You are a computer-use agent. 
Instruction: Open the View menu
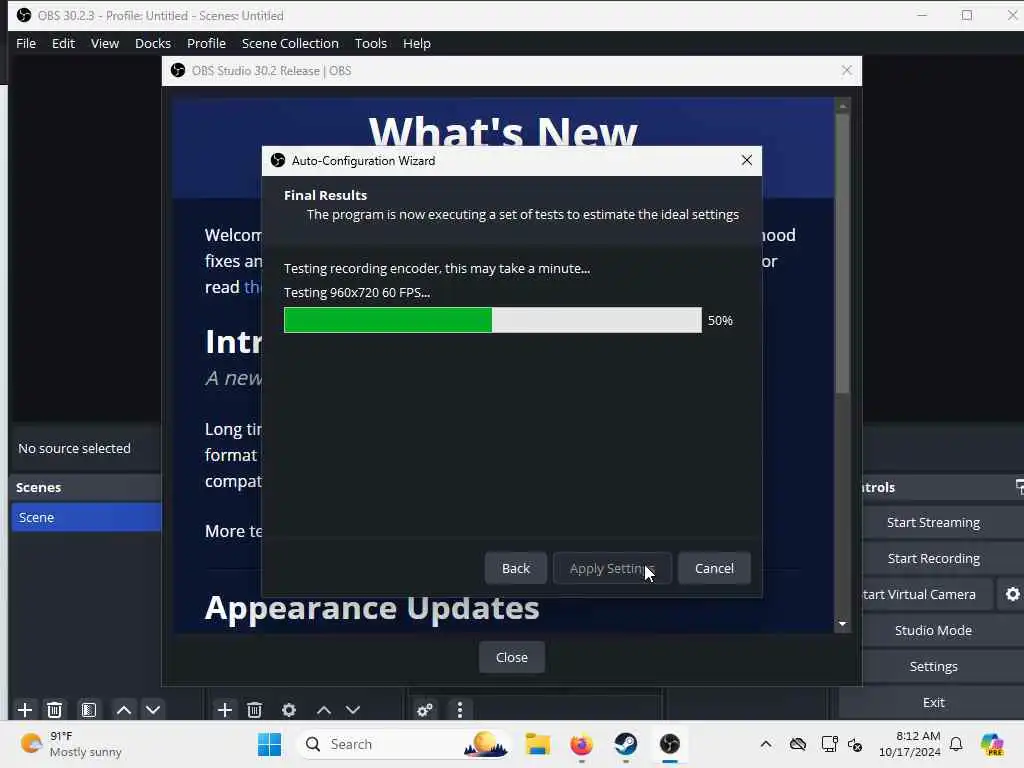[x=104, y=43]
